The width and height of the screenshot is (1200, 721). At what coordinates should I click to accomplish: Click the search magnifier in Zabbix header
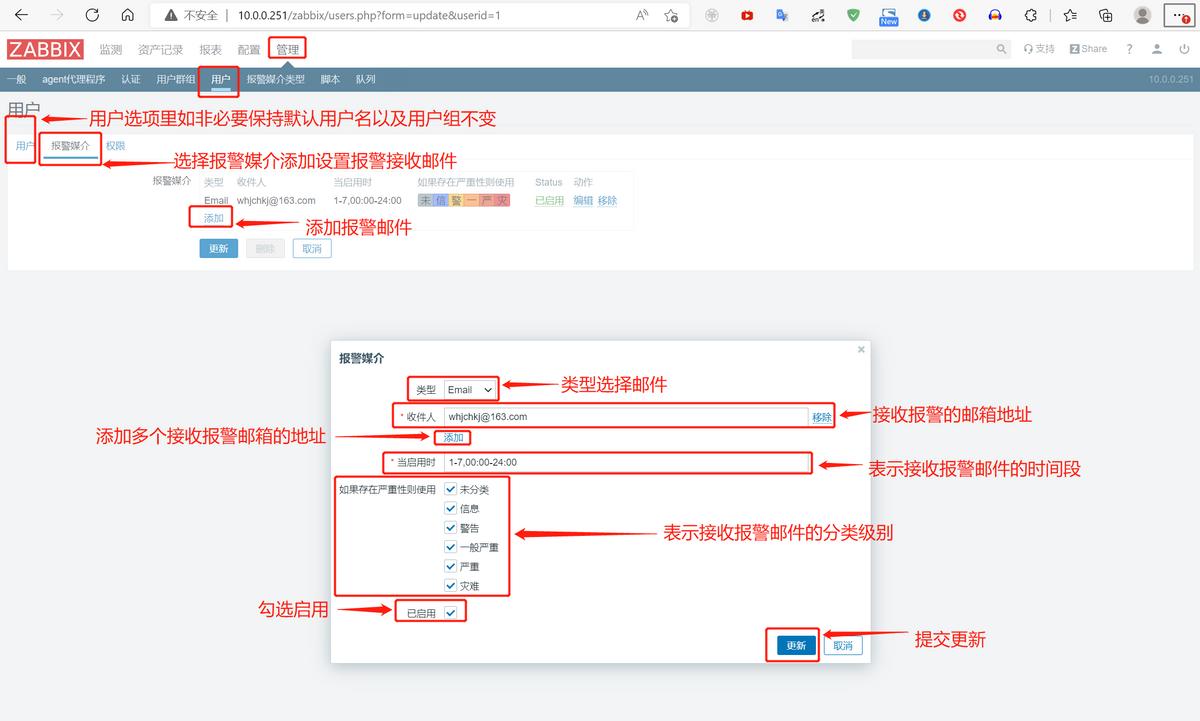pyautogui.click(x=1001, y=48)
